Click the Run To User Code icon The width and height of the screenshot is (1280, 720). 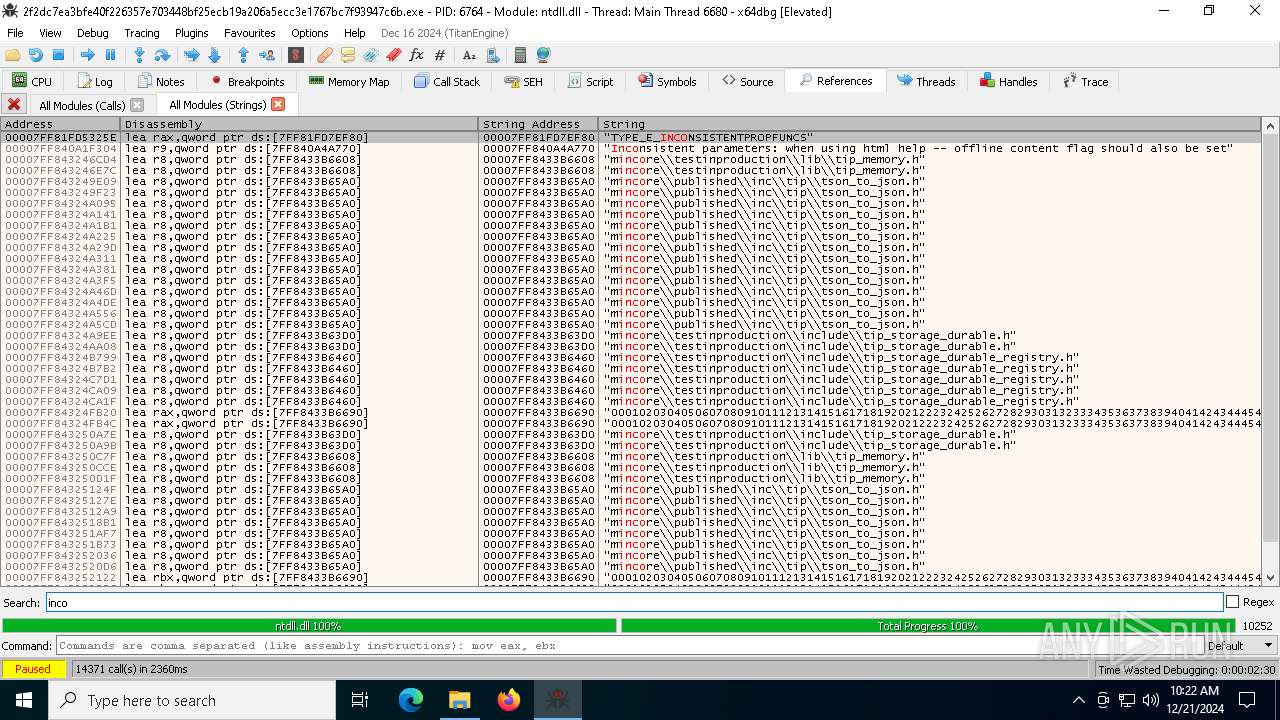(x=266, y=55)
